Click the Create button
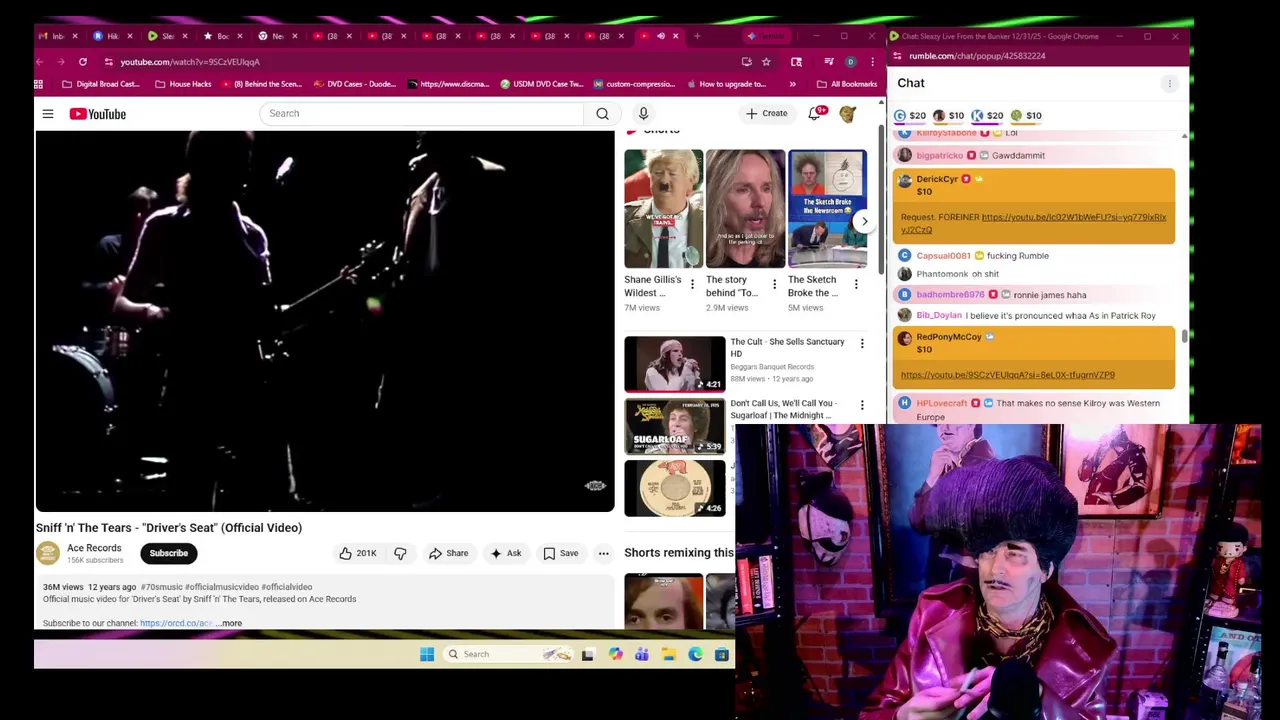This screenshot has width=1280, height=720. click(x=766, y=113)
